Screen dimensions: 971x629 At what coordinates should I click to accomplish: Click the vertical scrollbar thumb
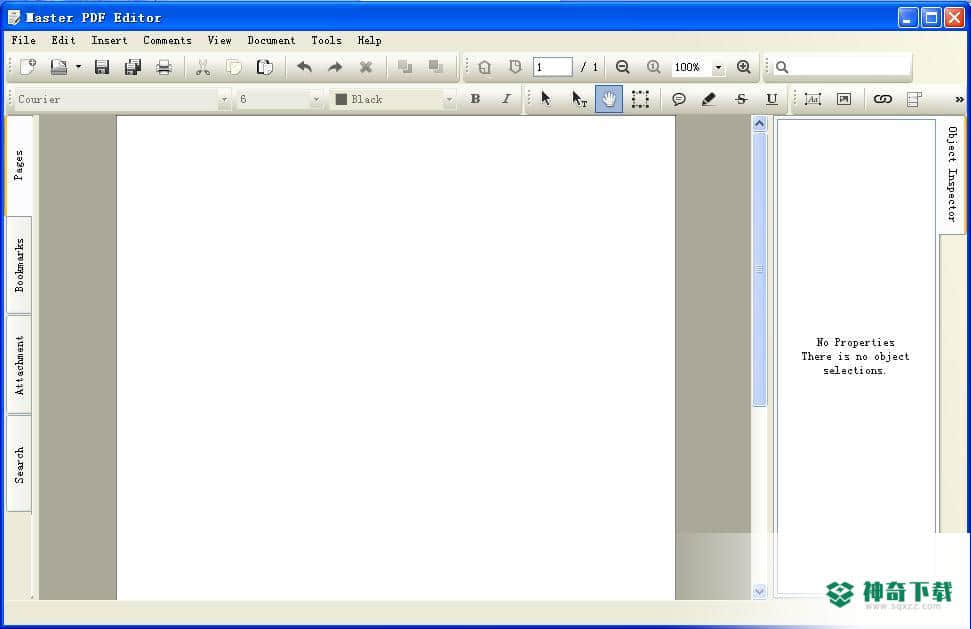(760, 269)
